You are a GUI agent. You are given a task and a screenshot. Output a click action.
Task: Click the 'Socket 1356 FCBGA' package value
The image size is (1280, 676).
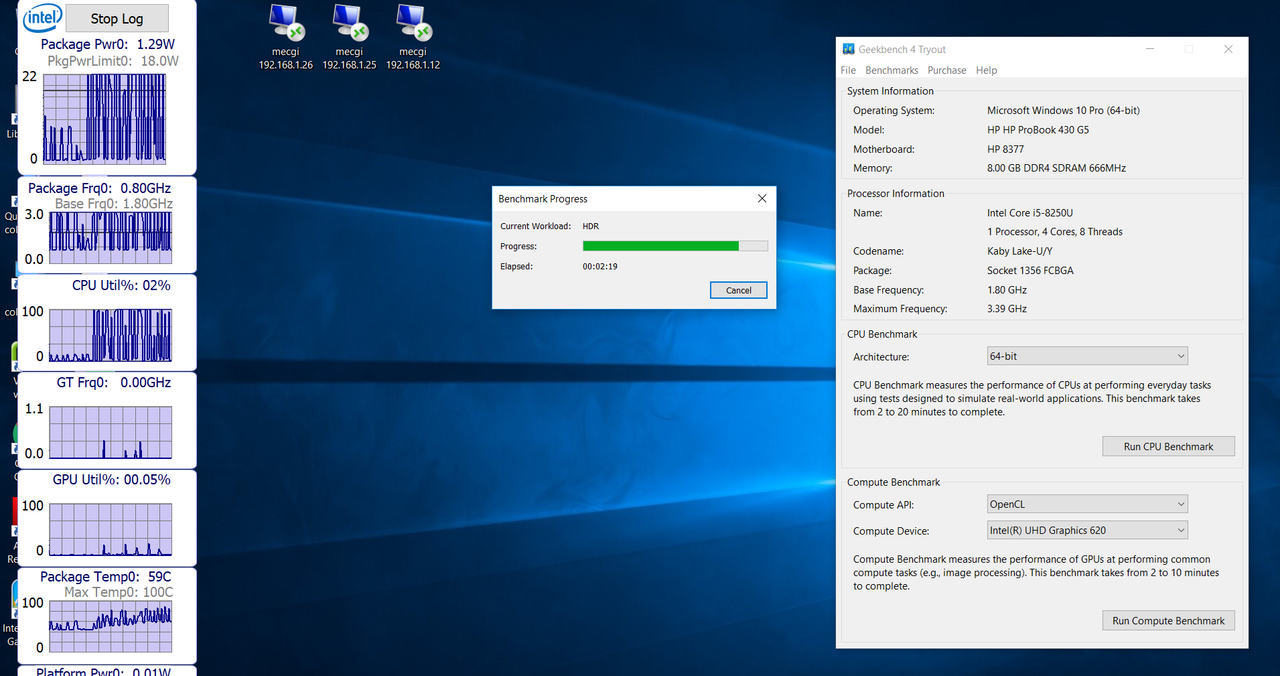pyautogui.click(x=1032, y=270)
